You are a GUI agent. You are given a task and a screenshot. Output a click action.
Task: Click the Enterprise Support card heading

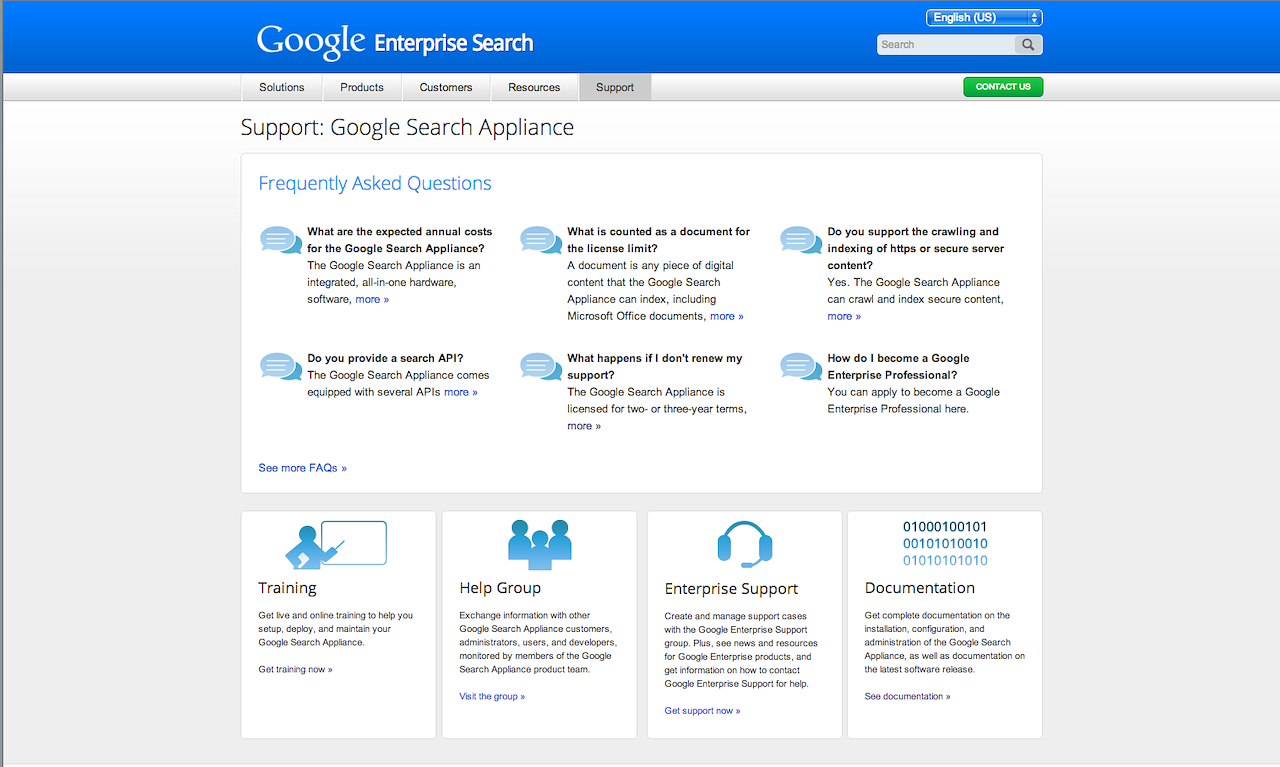tap(731, 589)
